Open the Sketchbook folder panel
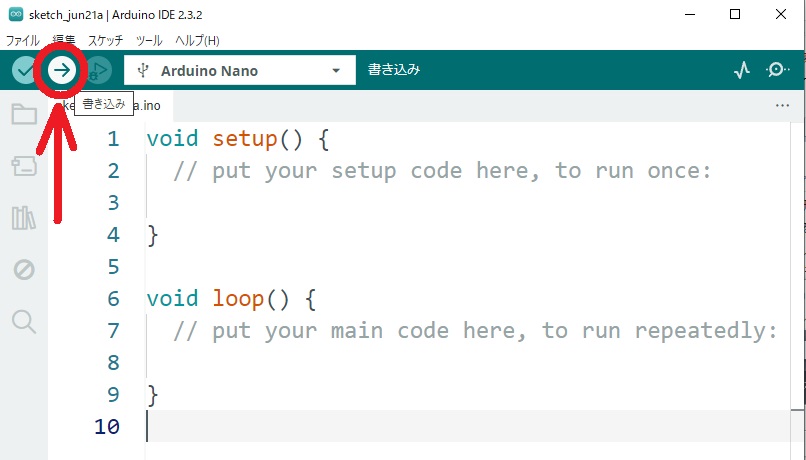Screen dimensions: 806x460 [x=24, y=114]
